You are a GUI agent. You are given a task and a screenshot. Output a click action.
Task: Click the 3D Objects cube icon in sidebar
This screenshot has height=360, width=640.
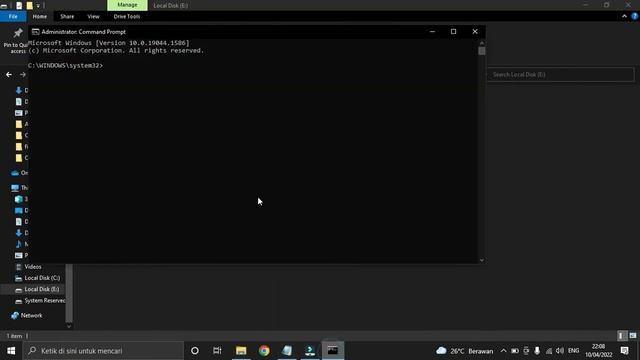19,199
